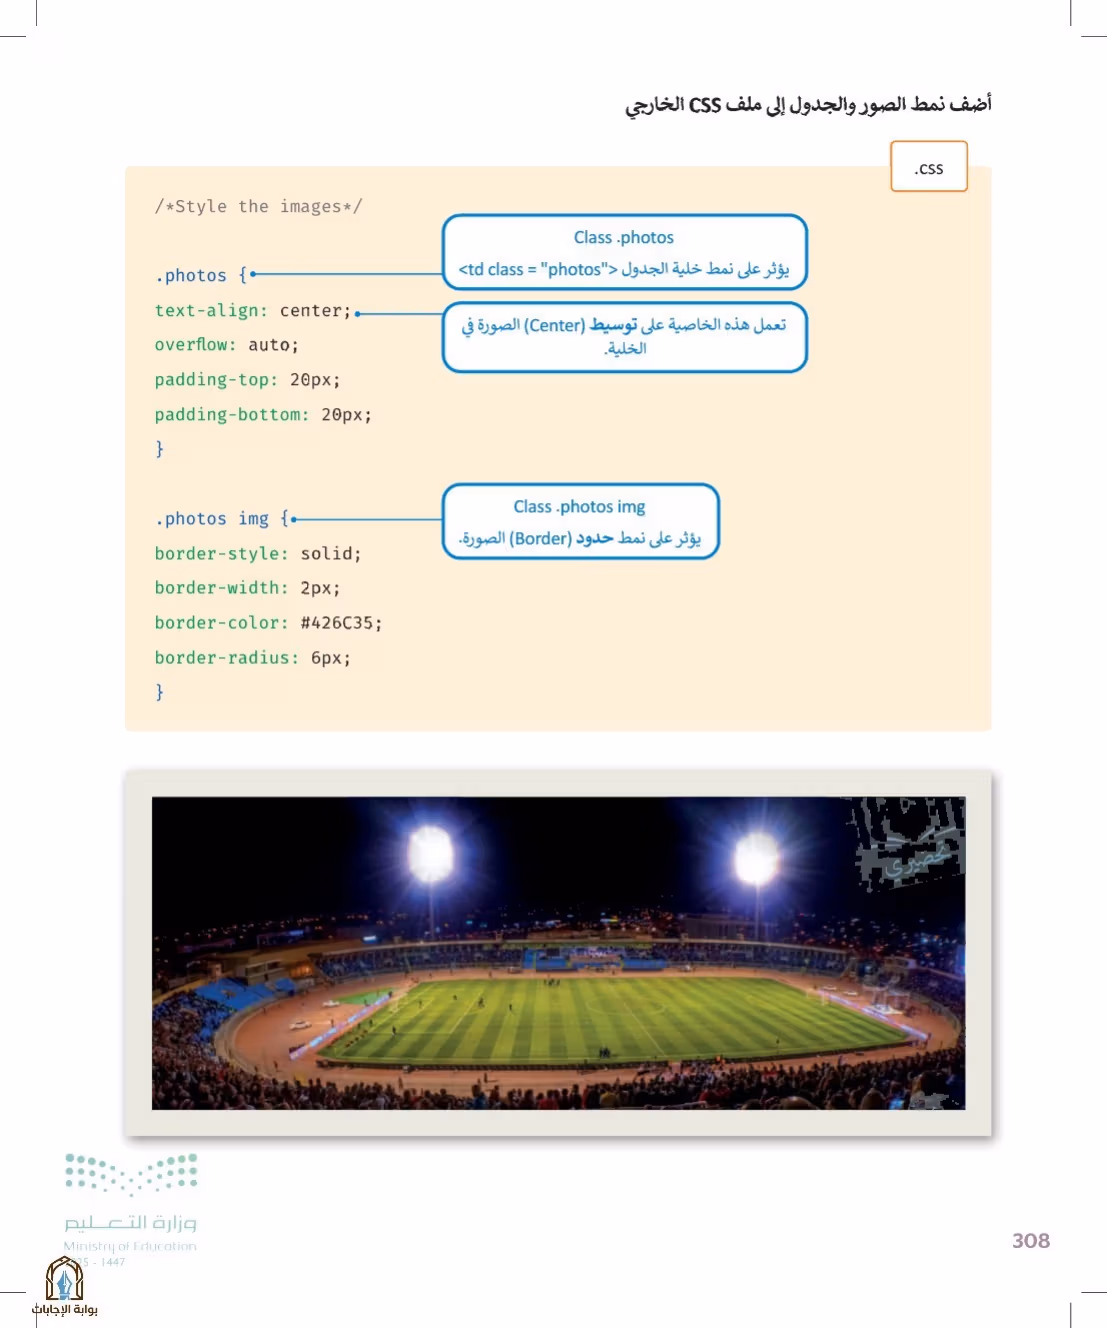Screen dimensions: 1107x1328
Task: Click the '.photos img {' selector line
Action: coord(221,518)
